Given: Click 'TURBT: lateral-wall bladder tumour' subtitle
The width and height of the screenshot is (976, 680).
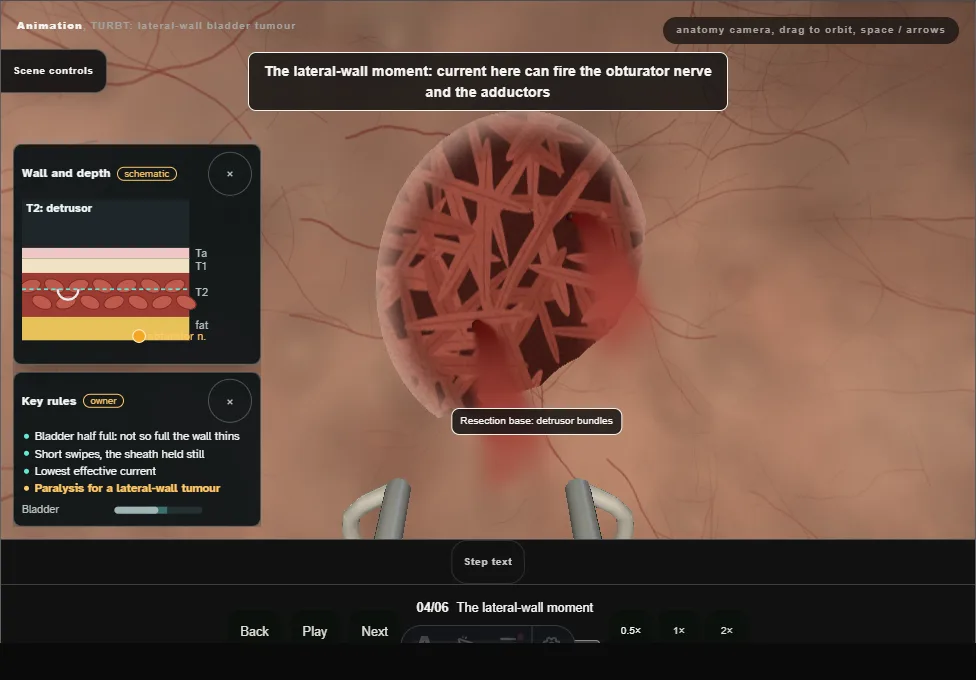Looking at the screenshot, I should pos(193,26).
